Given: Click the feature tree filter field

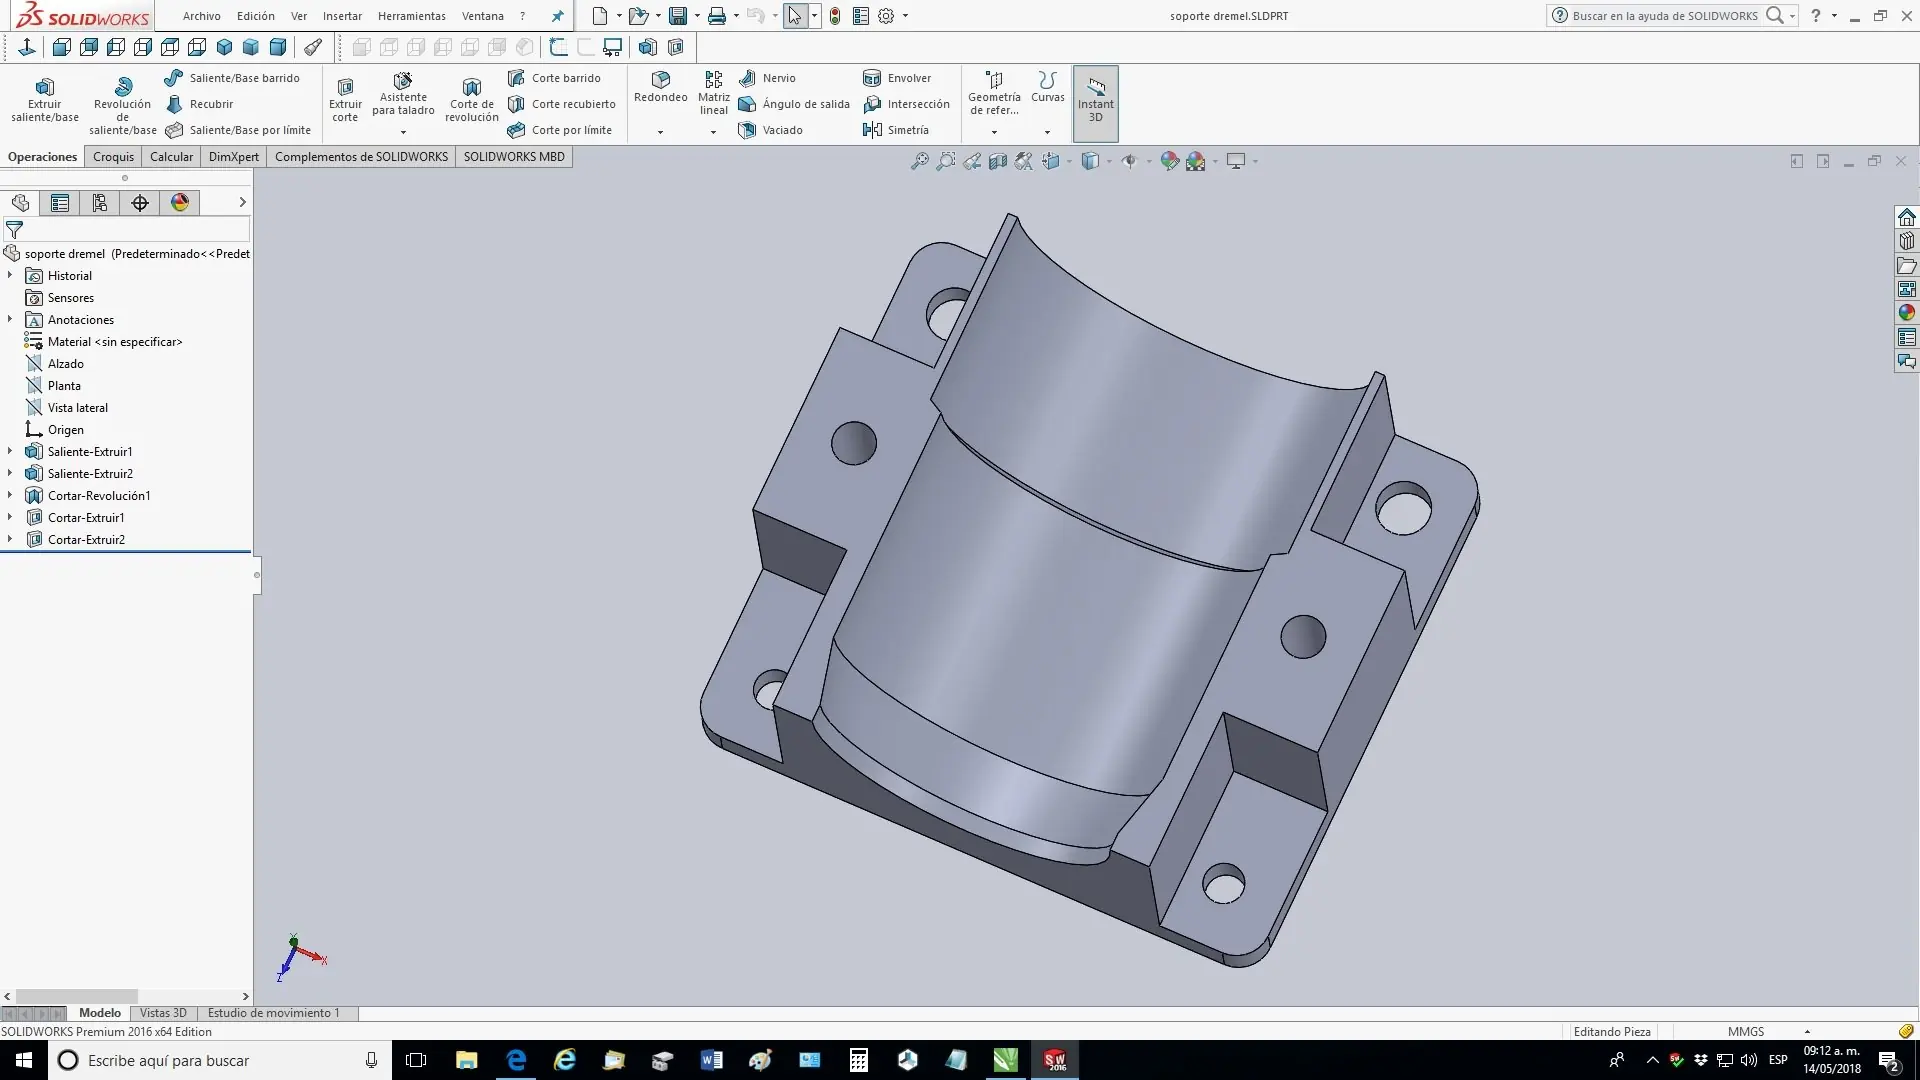Looking at the screenshot, I should 126,230.
